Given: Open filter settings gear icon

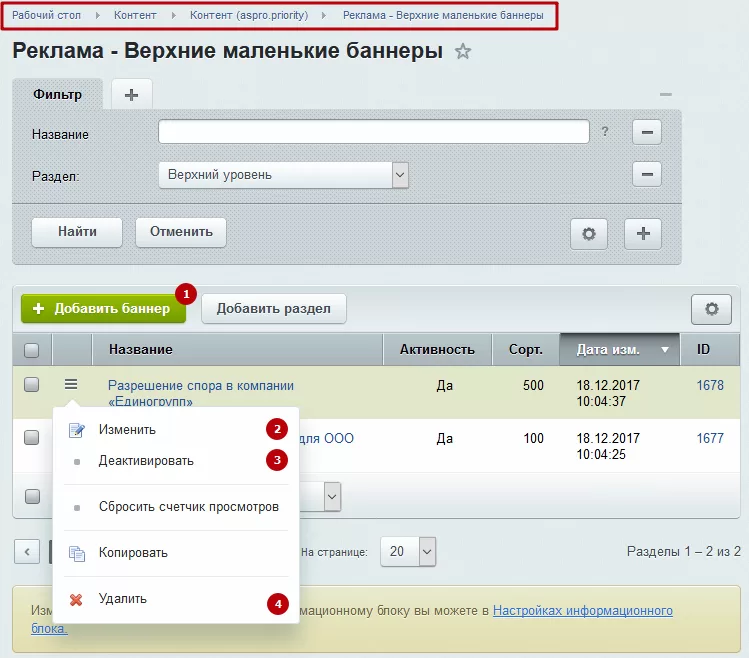Looking at the screenshot, I should click(x=588, y=234).
